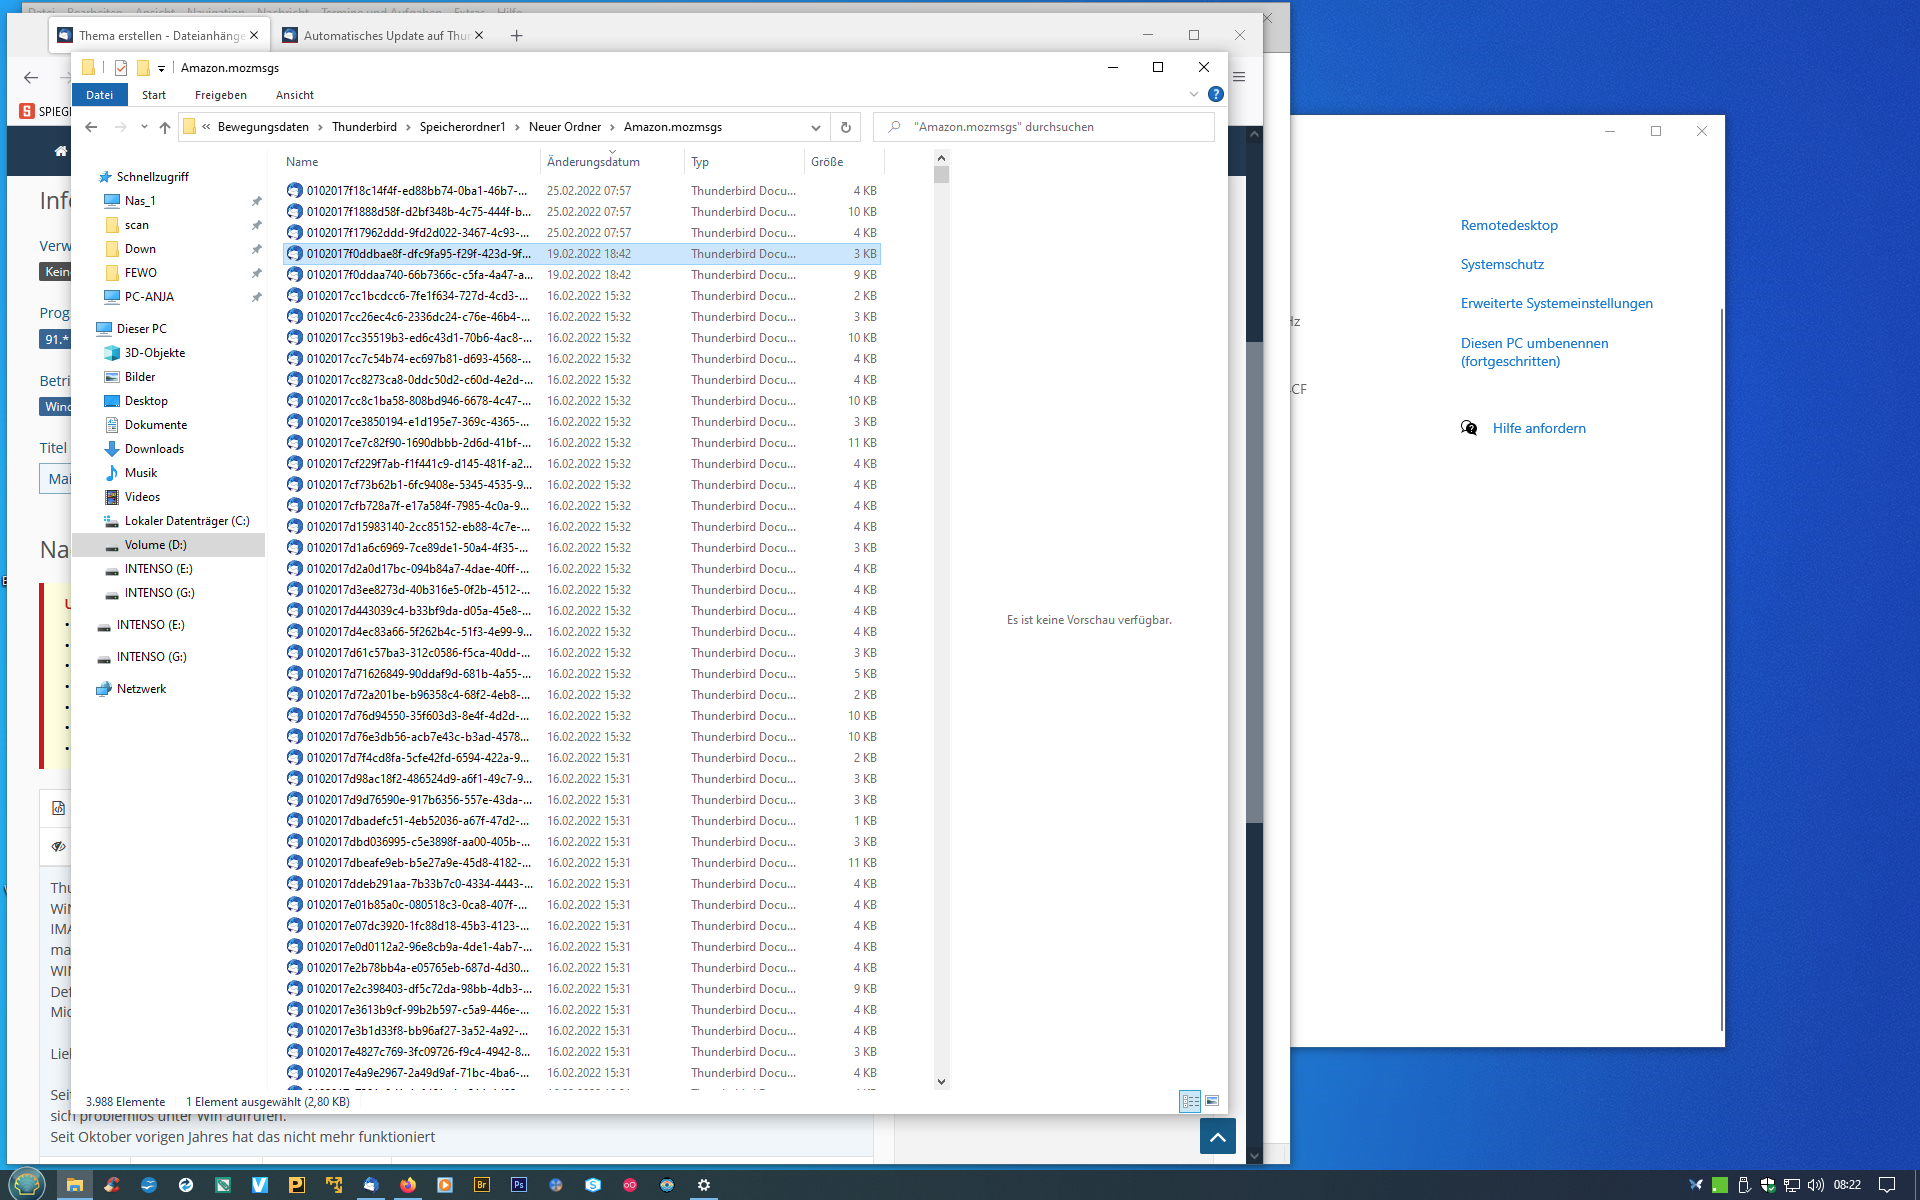Click the Explorer help question-mark icon
The image size is (1920, 1200).
click(x=1215, y=94)
